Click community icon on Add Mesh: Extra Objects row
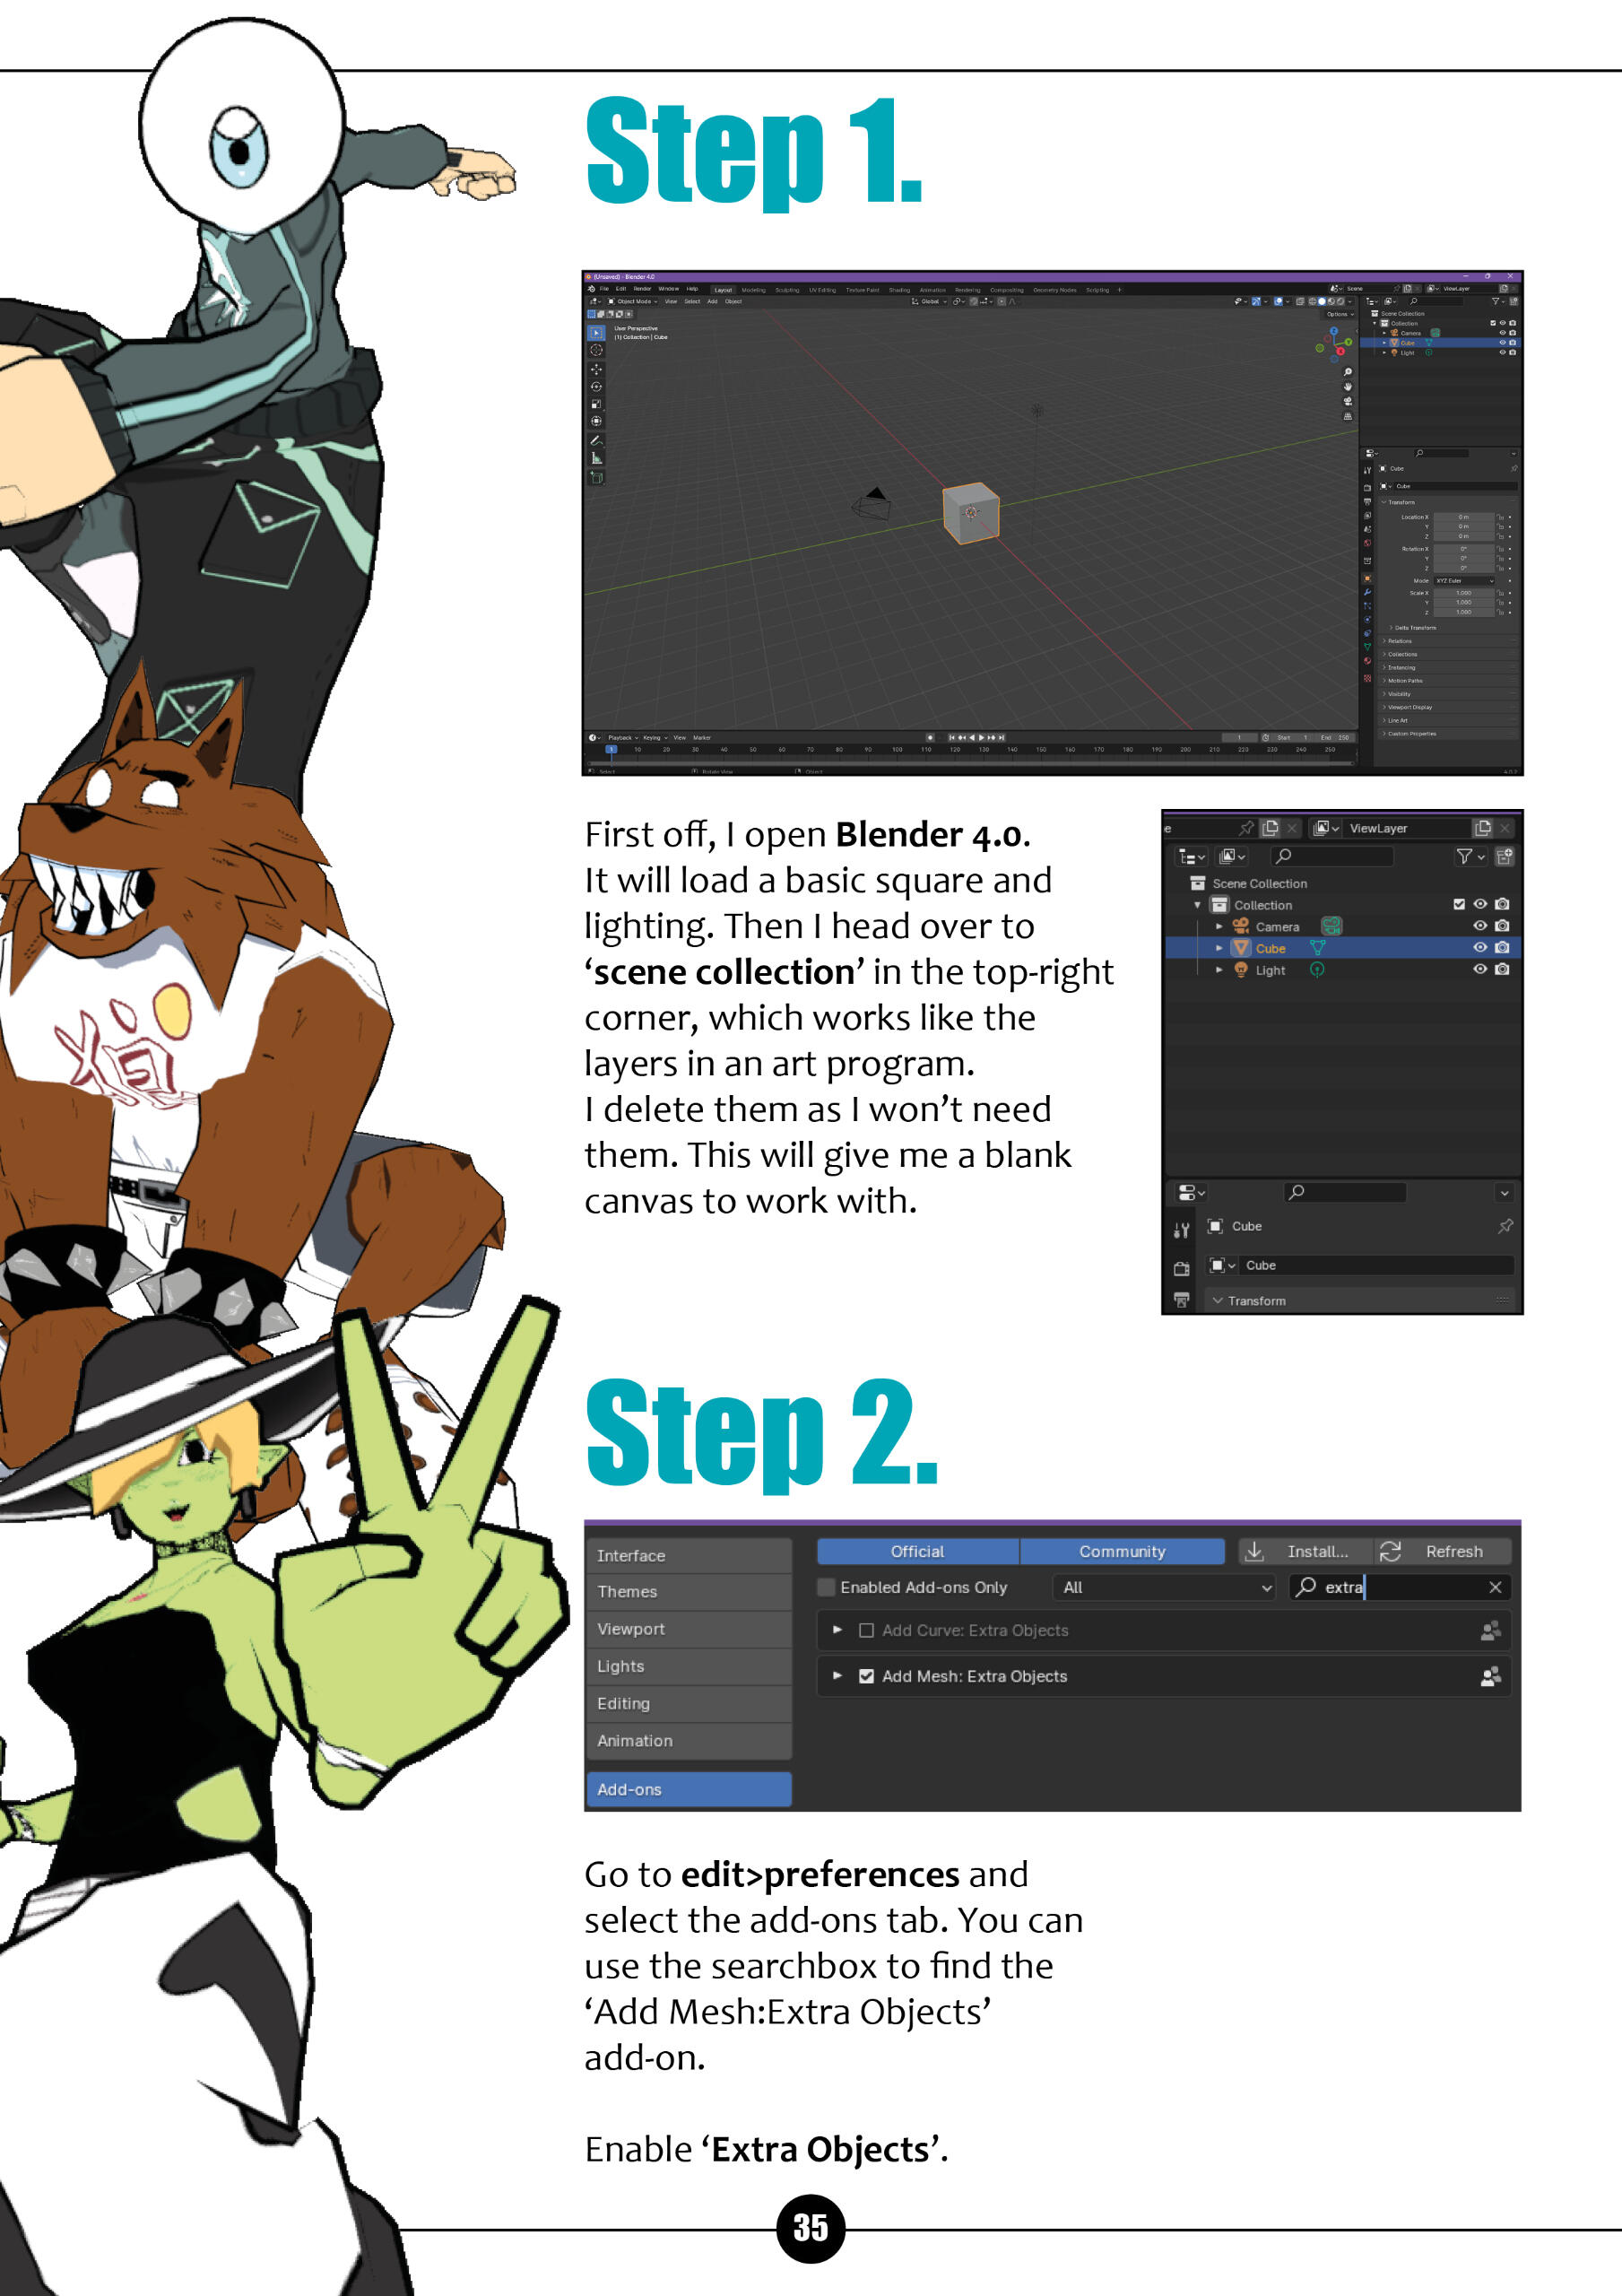The width and height of the screenshot is (1622, 2296). (1490, 1676)
